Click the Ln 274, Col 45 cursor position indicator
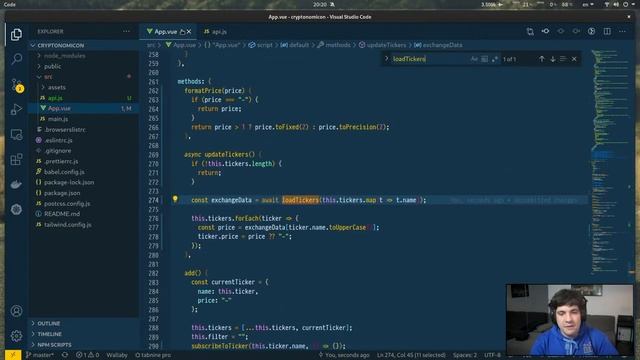This screenshot has width=640, height=360. [x=411, y=355]
